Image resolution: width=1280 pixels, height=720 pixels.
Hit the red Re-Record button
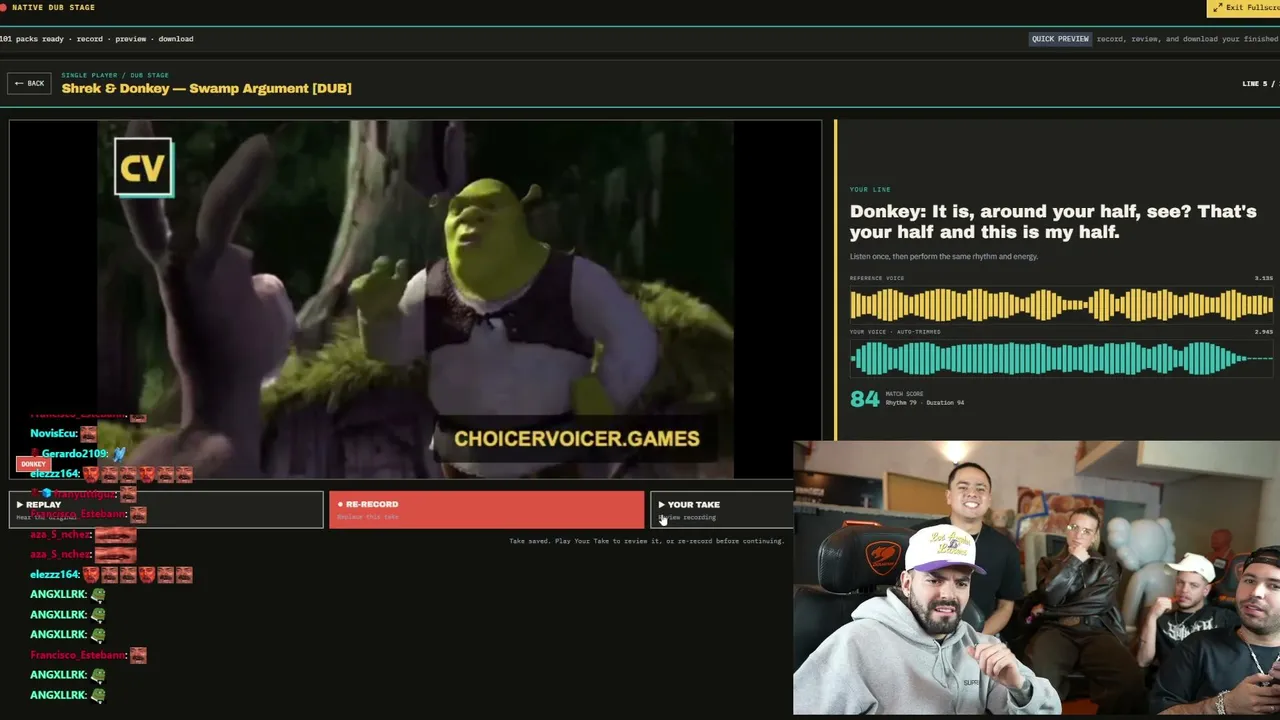click(x=487, y=509)
